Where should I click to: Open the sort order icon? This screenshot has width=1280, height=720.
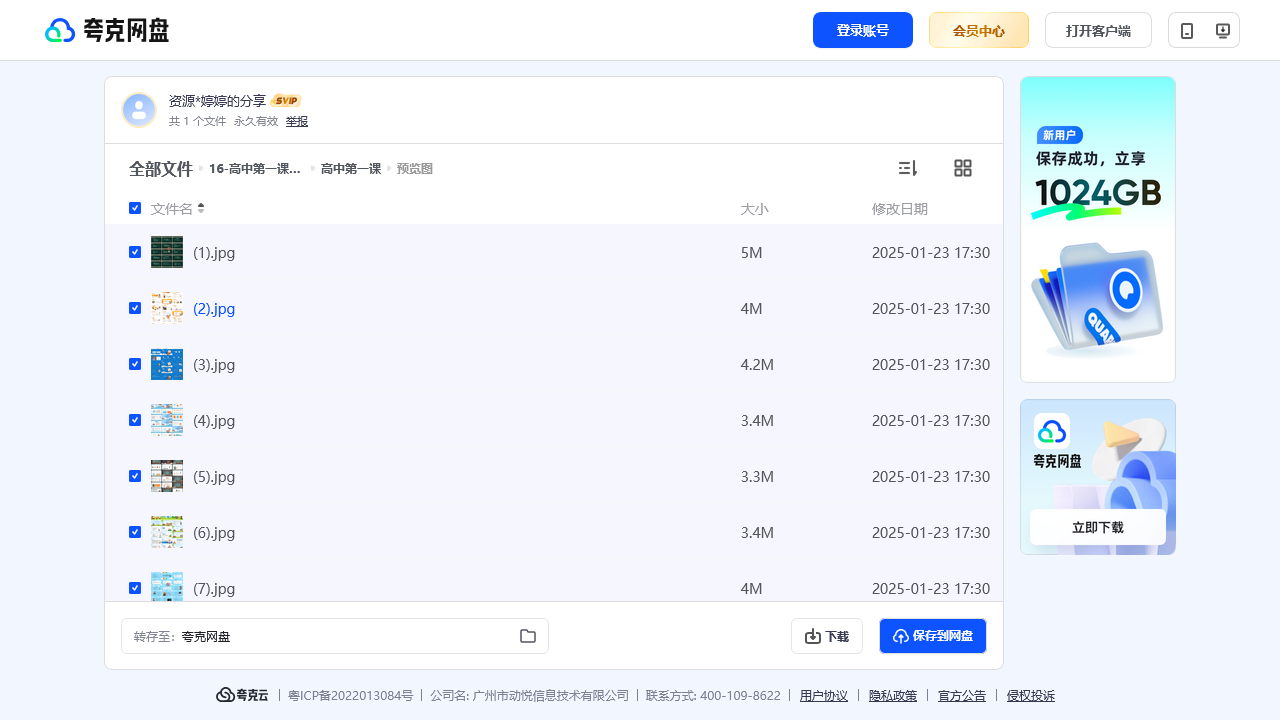click(907, 168)
